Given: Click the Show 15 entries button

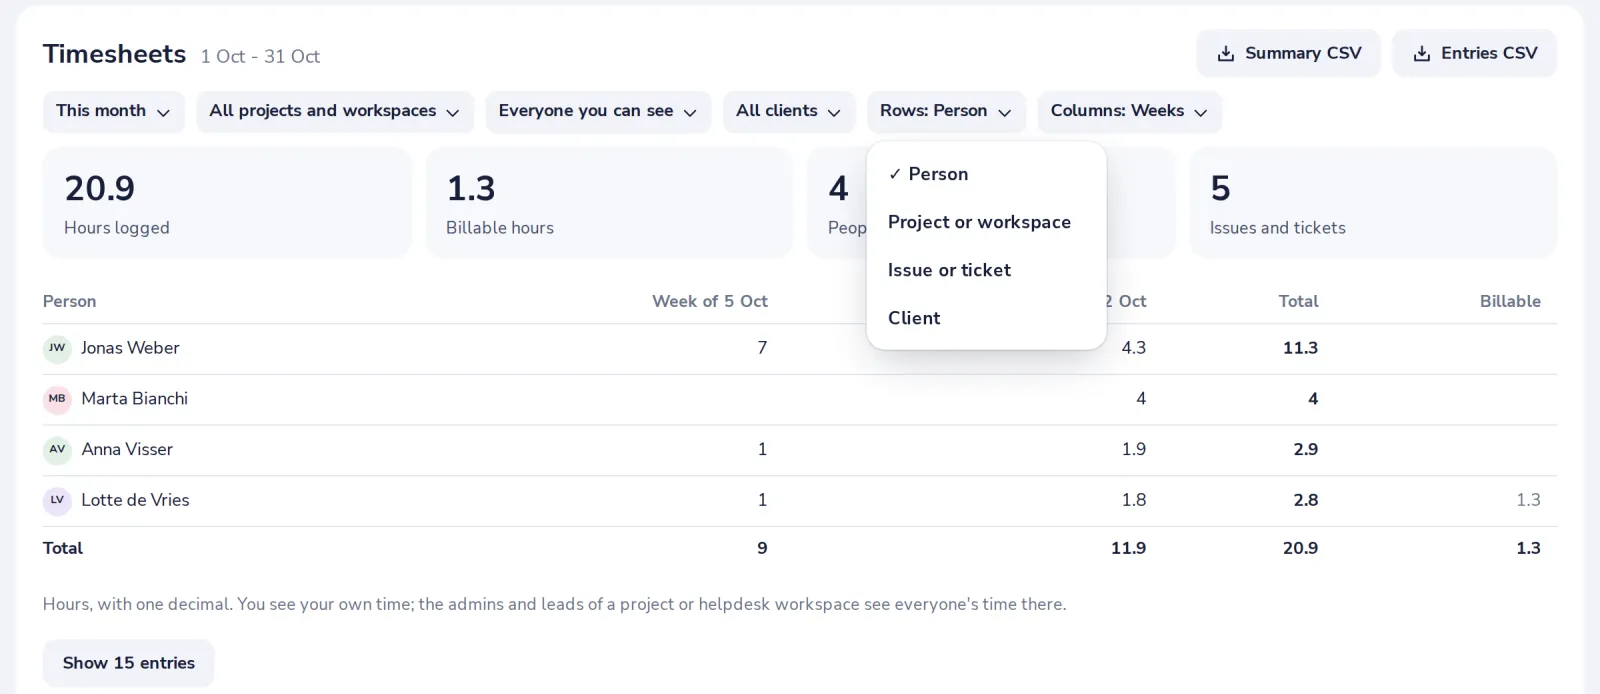Looking at the screenshot, I should (128, 663).
